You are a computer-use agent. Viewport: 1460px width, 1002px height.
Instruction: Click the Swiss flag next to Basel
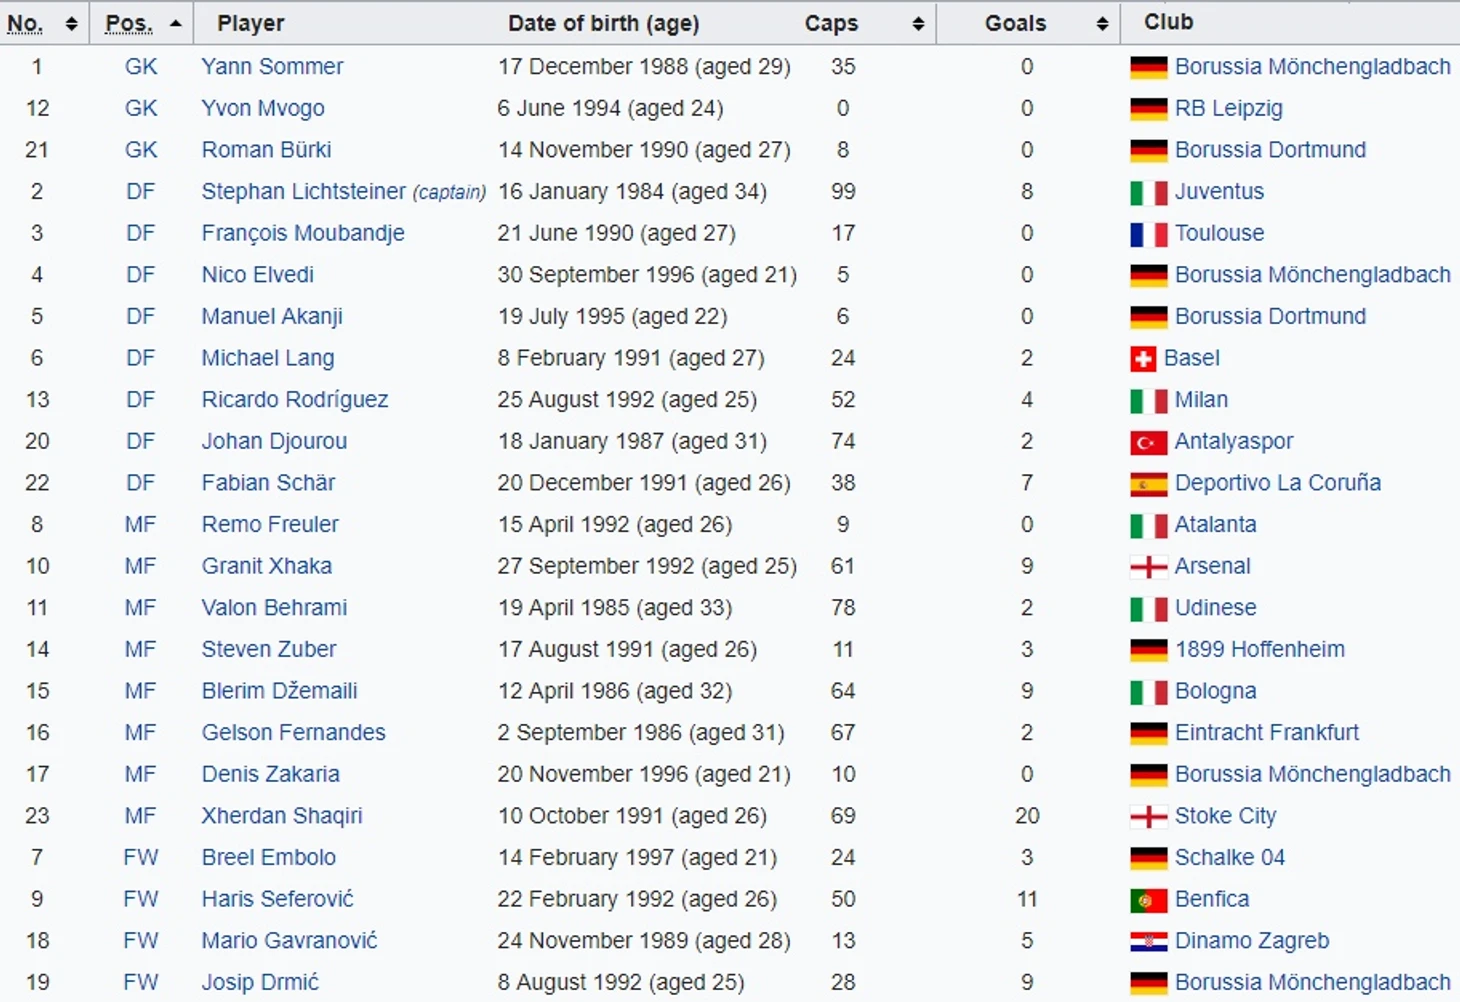click(x=1143, y=358)
